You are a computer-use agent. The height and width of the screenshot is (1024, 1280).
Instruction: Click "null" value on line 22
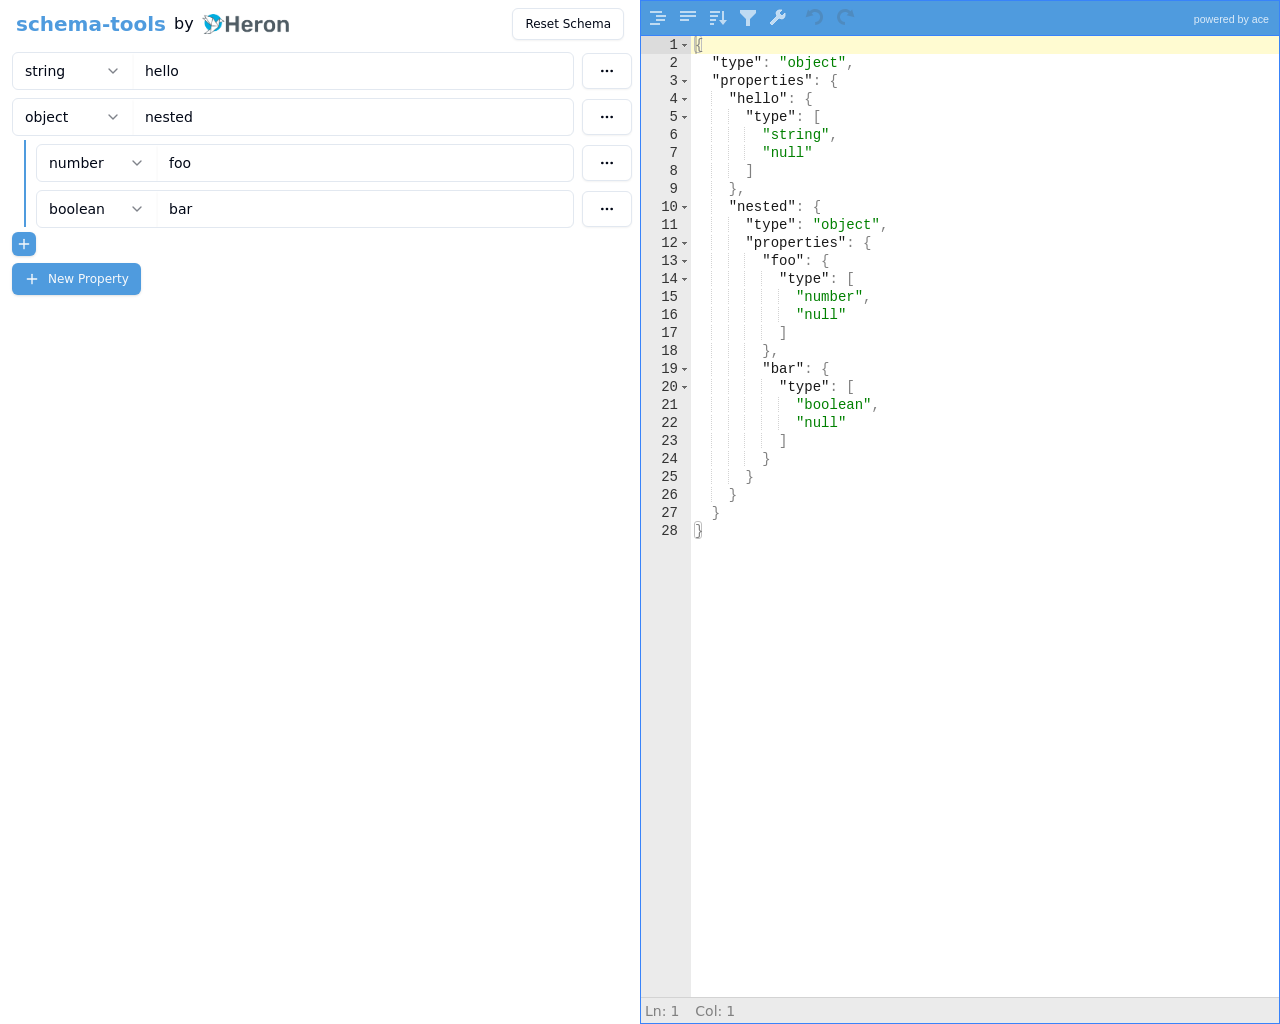click(x=821, y=423)
